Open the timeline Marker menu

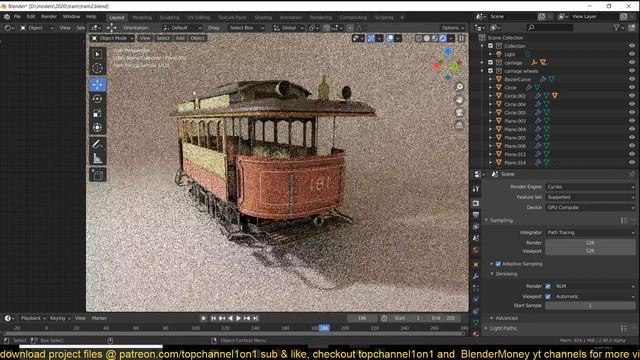pyautogui.click(x=99, y=318)
